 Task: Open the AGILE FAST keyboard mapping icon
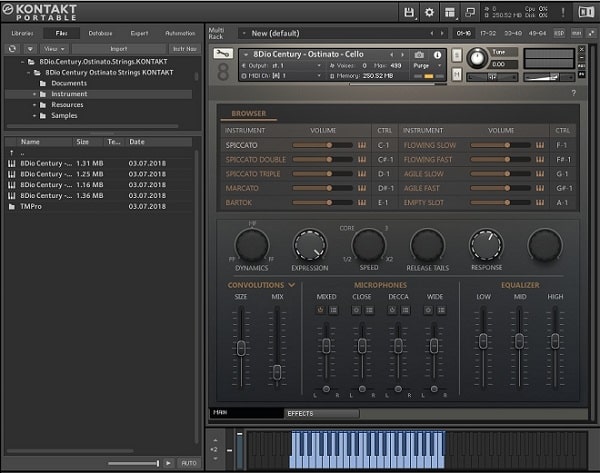pos(540,188)
